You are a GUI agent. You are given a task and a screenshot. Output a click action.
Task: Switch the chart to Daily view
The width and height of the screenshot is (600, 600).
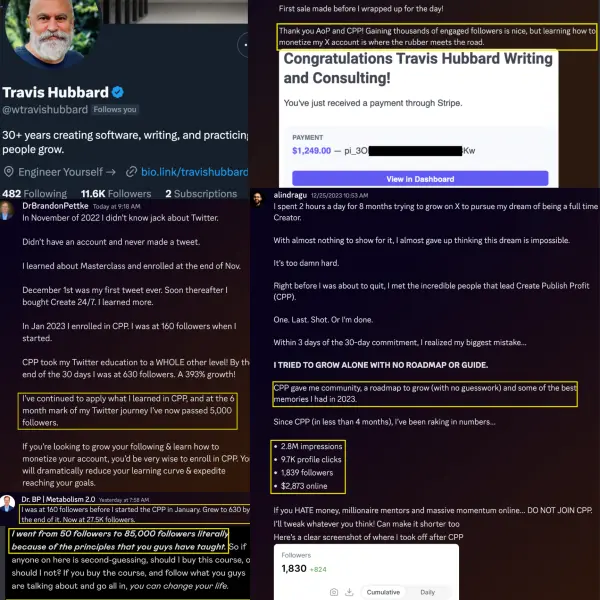(x=427, y=592)
